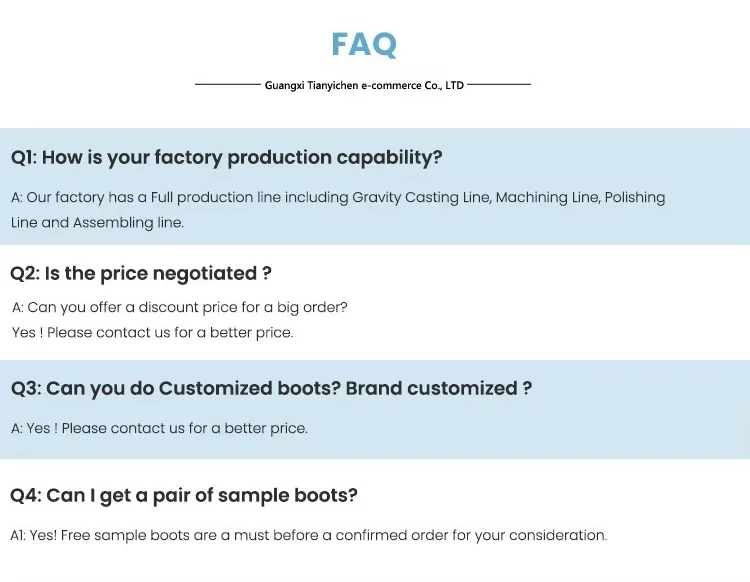This screenshot has height=582, width=750.
Task: Click "Can you offer a discount price" line
Action: (x=180, y=307)
